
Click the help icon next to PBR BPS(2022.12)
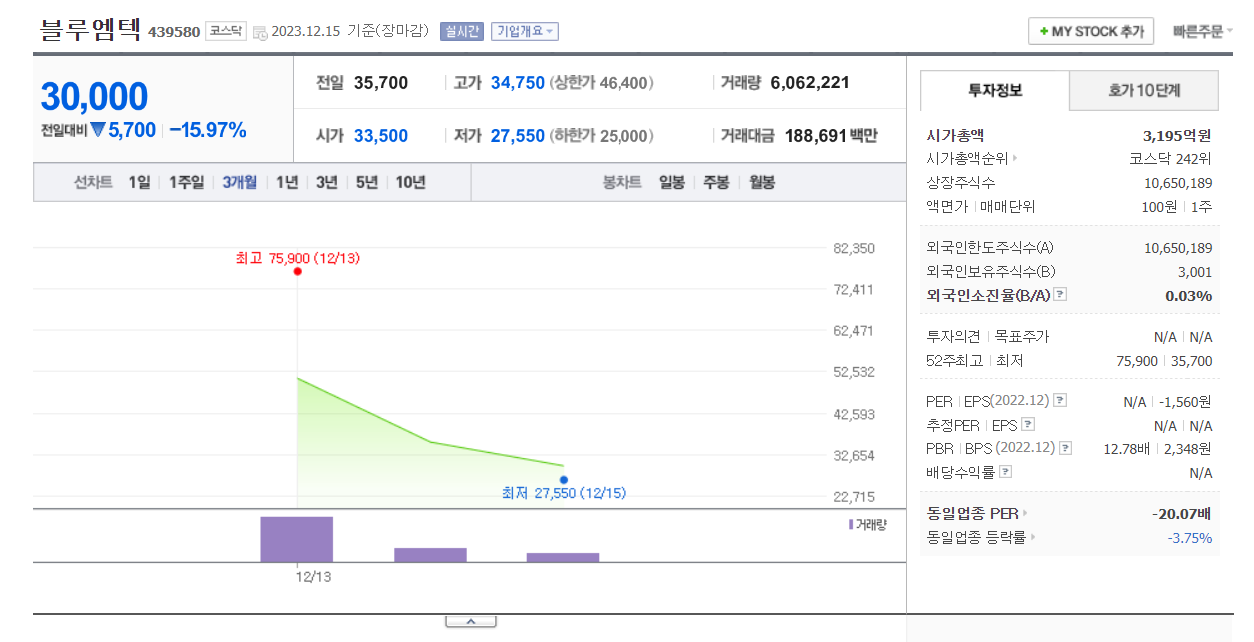[x=1066, y=448]
